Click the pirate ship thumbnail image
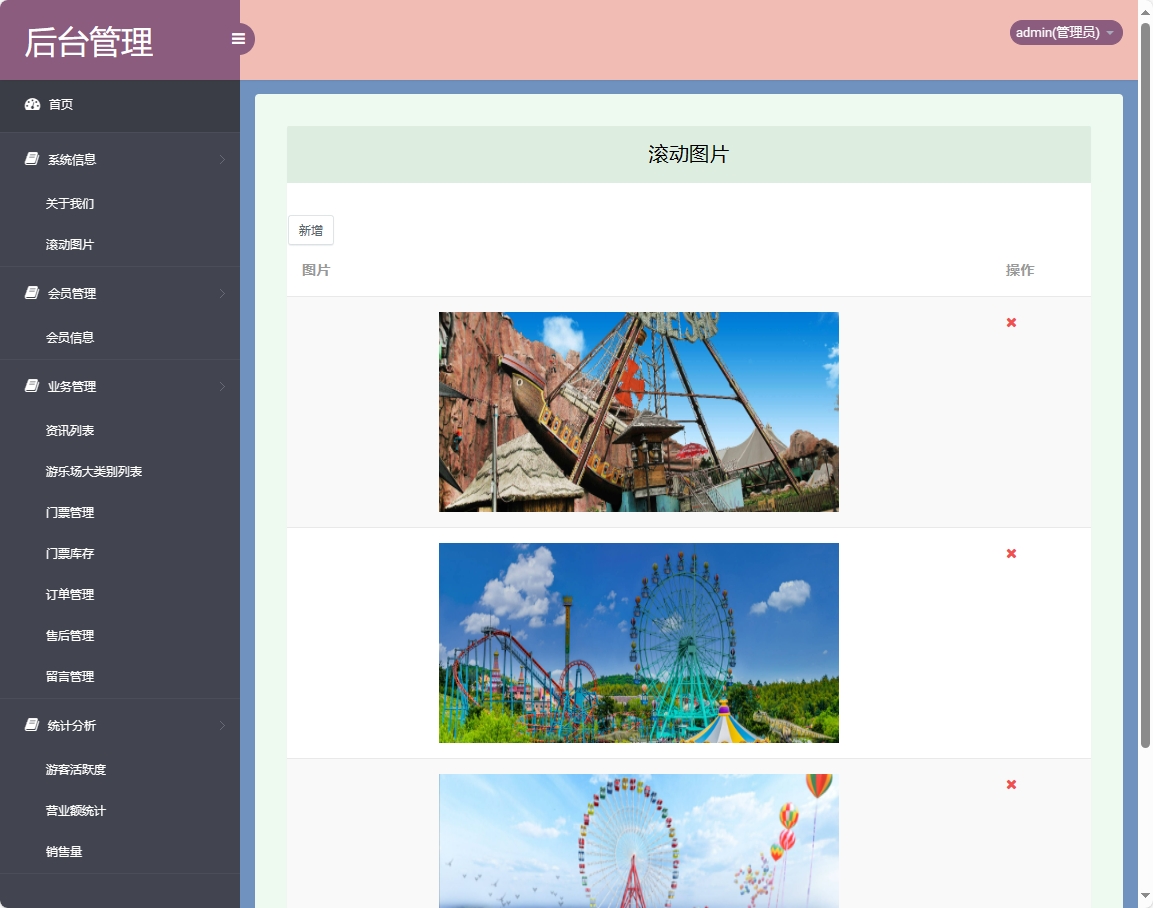This screenshot has width=1153, height=908. [x=638, y=412]
